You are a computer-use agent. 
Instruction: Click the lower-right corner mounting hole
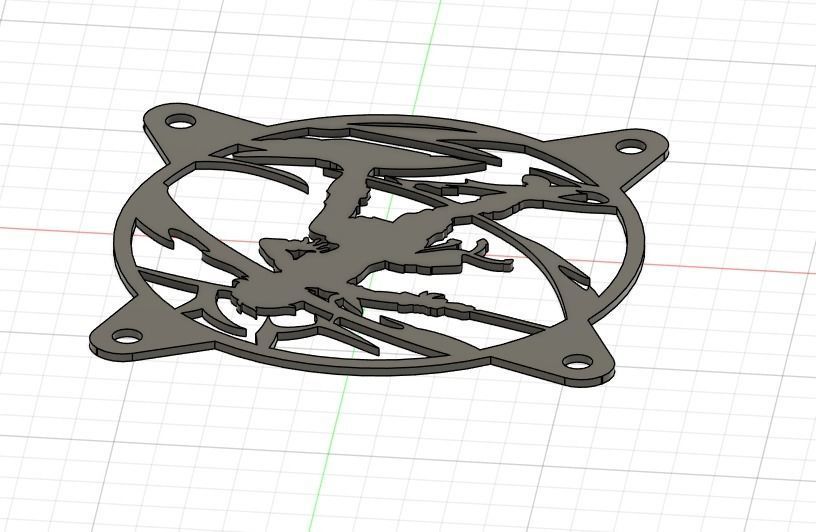(x=578, y=362)
